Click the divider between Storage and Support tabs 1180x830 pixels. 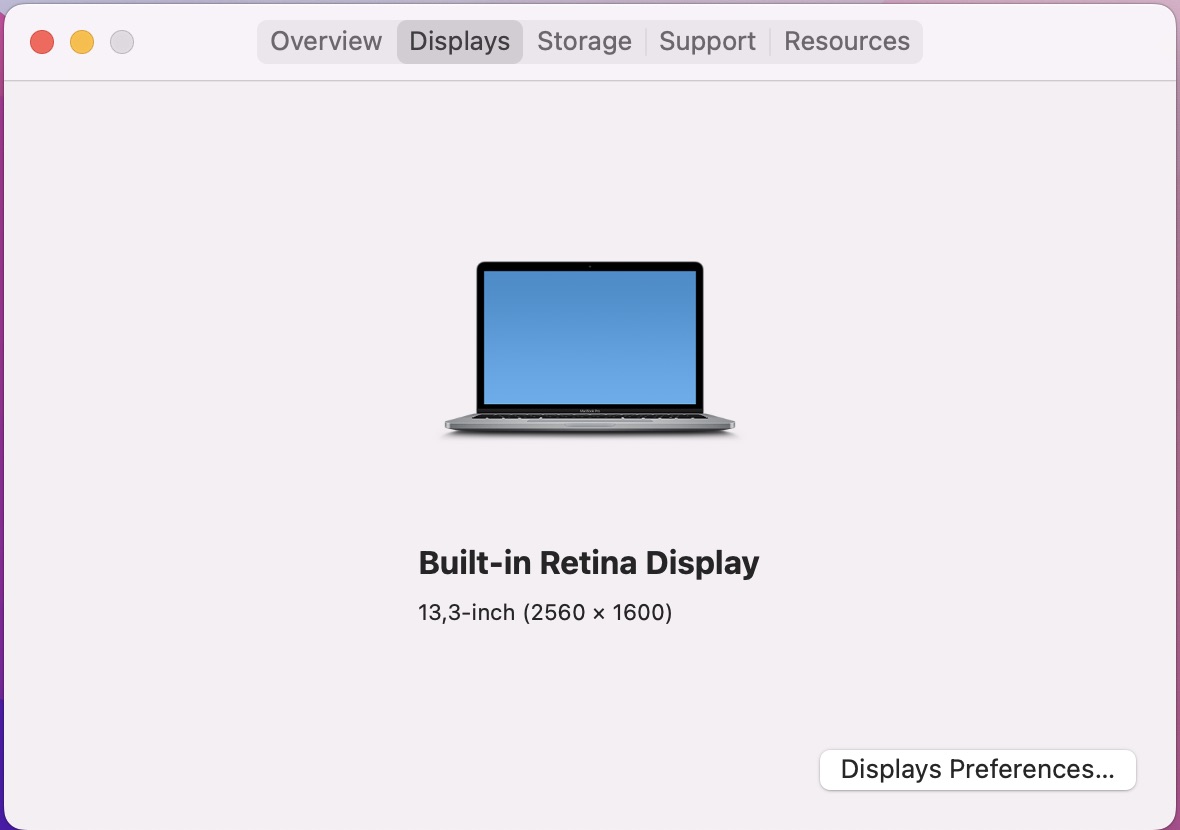[x=646, y=41]
